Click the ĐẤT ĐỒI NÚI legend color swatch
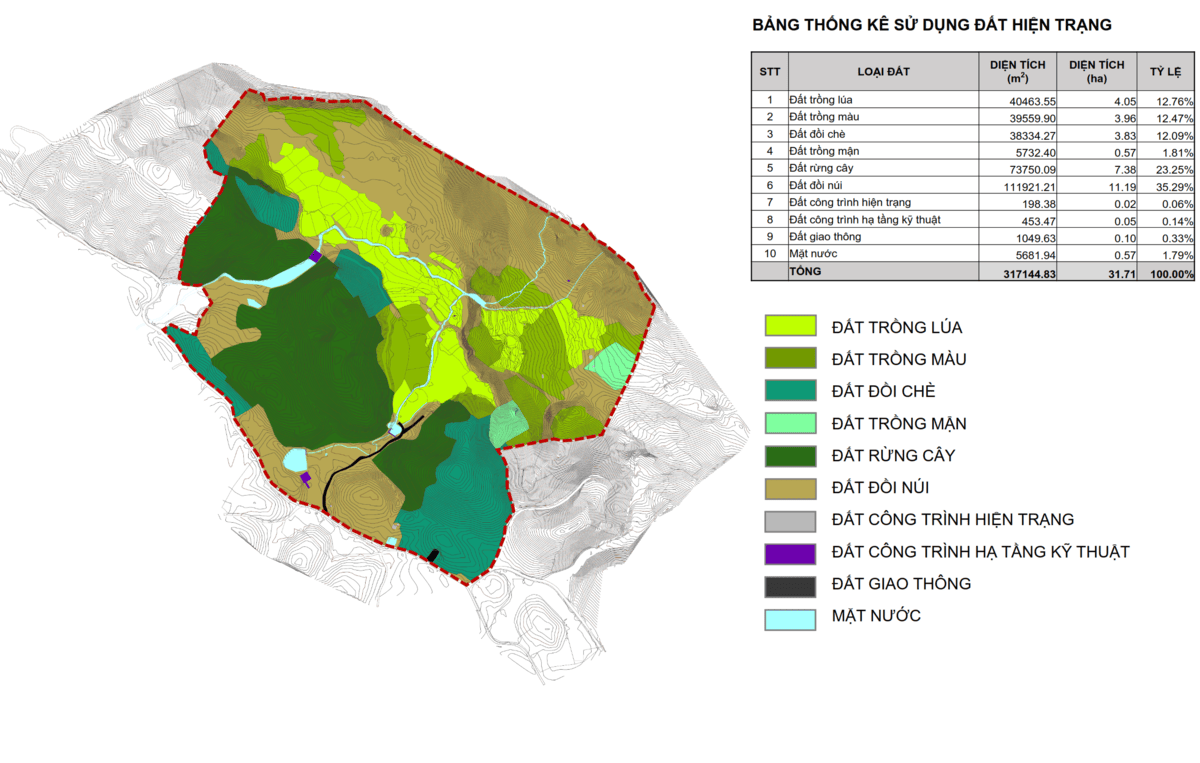1200x763 pixels. point(789,487)
